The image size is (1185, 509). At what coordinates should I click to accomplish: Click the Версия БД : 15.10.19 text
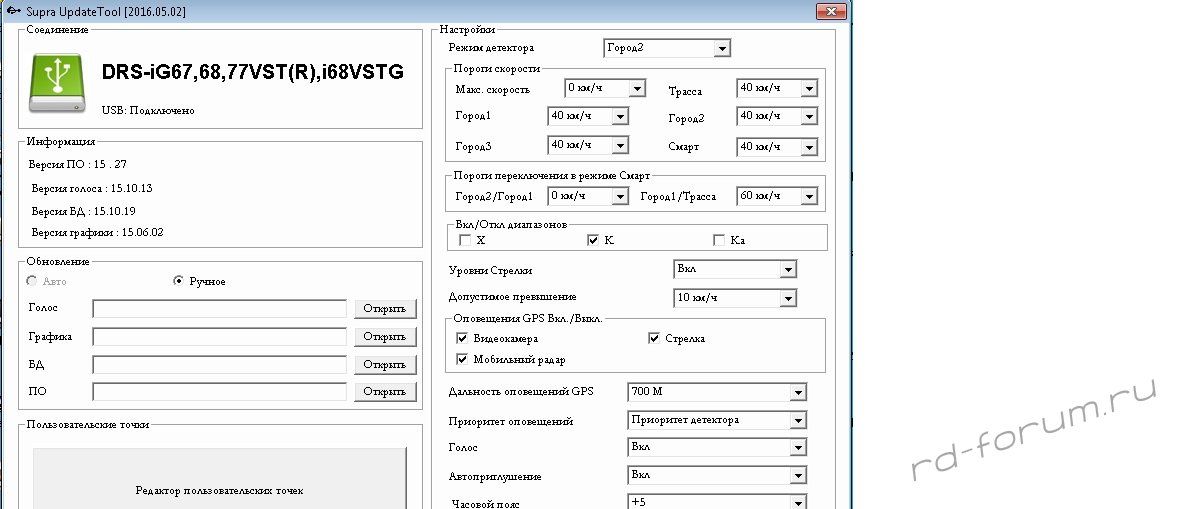coord(84,211)
